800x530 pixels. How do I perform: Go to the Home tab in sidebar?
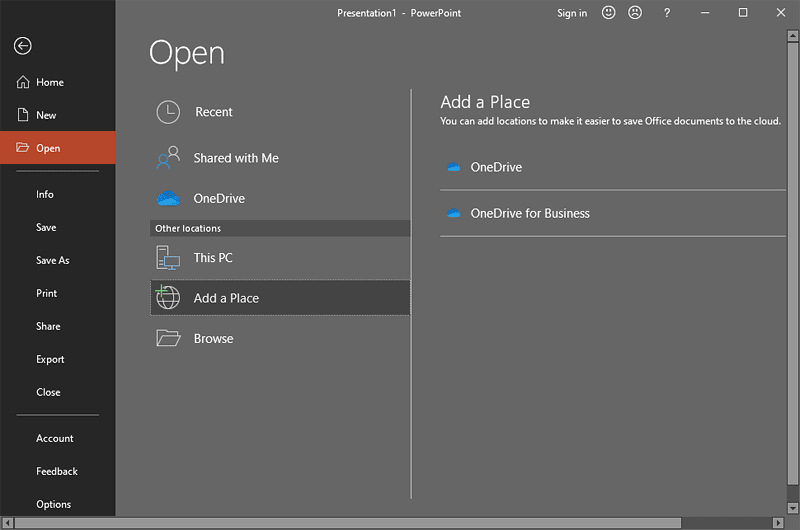click(x=49, y=83)
